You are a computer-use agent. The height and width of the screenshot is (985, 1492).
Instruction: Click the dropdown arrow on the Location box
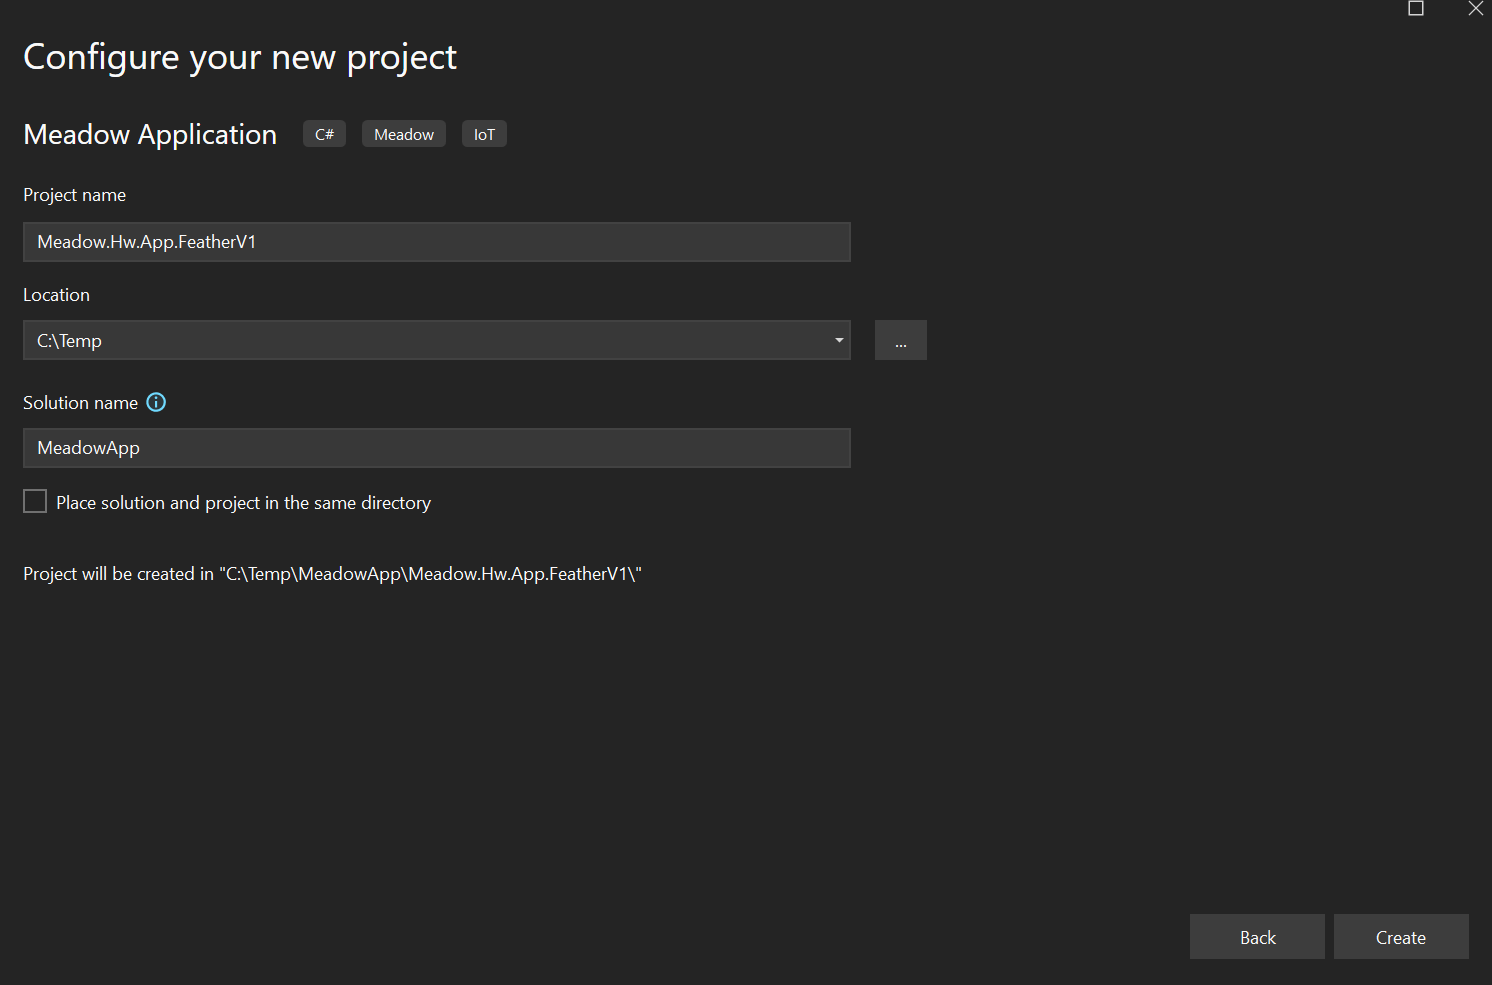tap(838, 340)
